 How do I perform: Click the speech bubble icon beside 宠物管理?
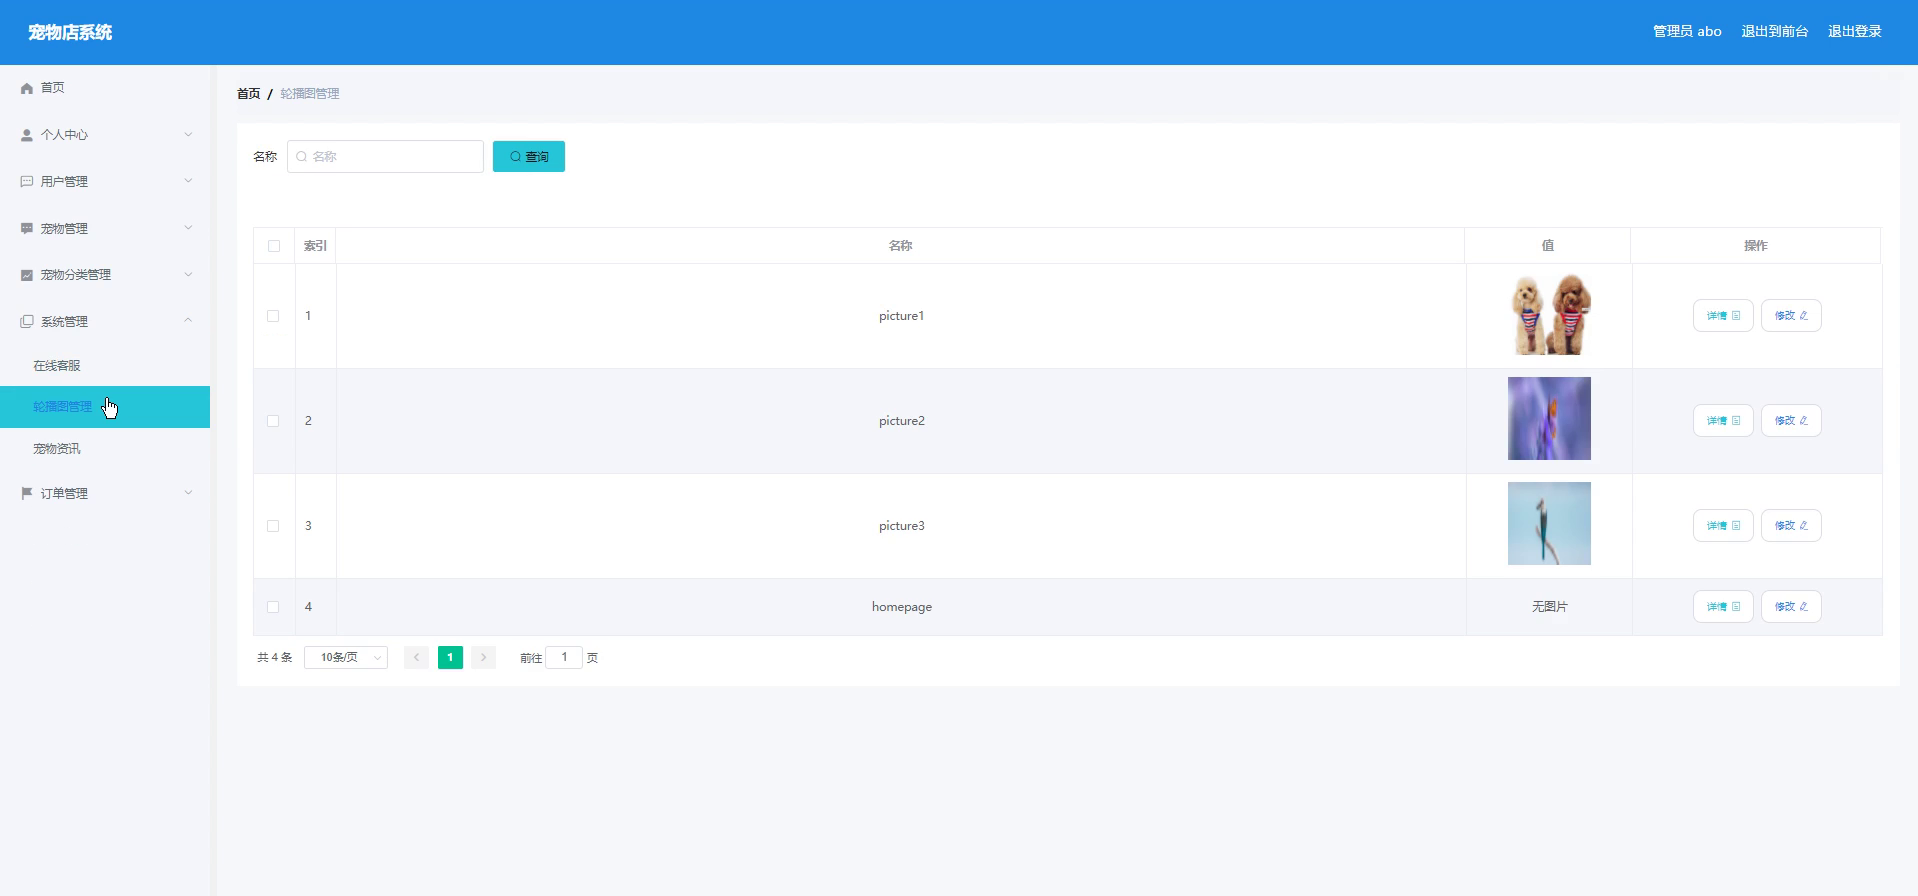tap(27, 228)
